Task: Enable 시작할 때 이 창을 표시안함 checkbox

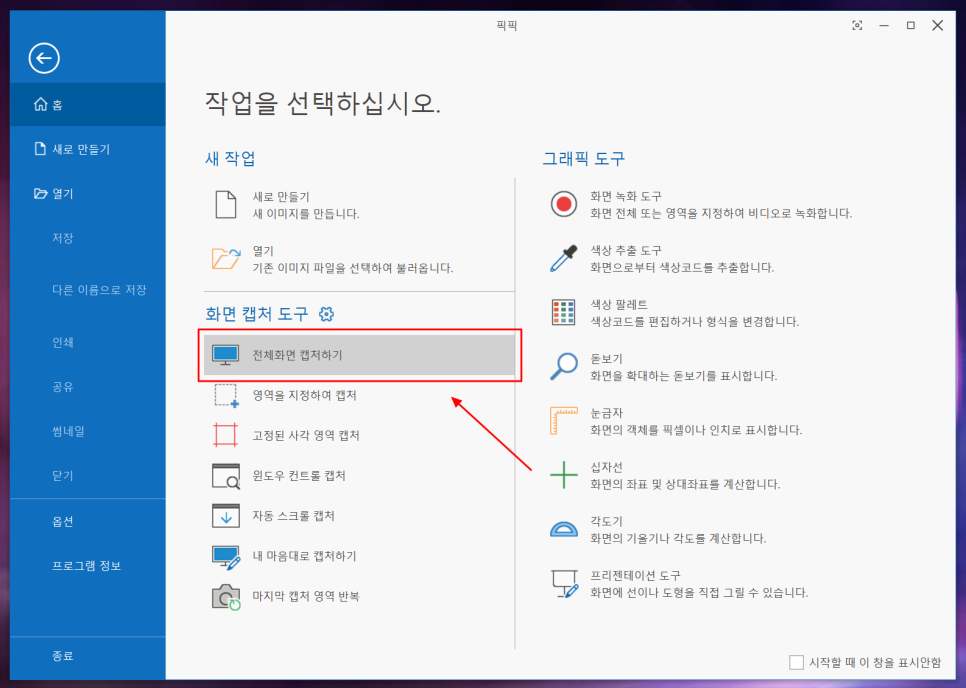Action: click(x=796, y=663)
